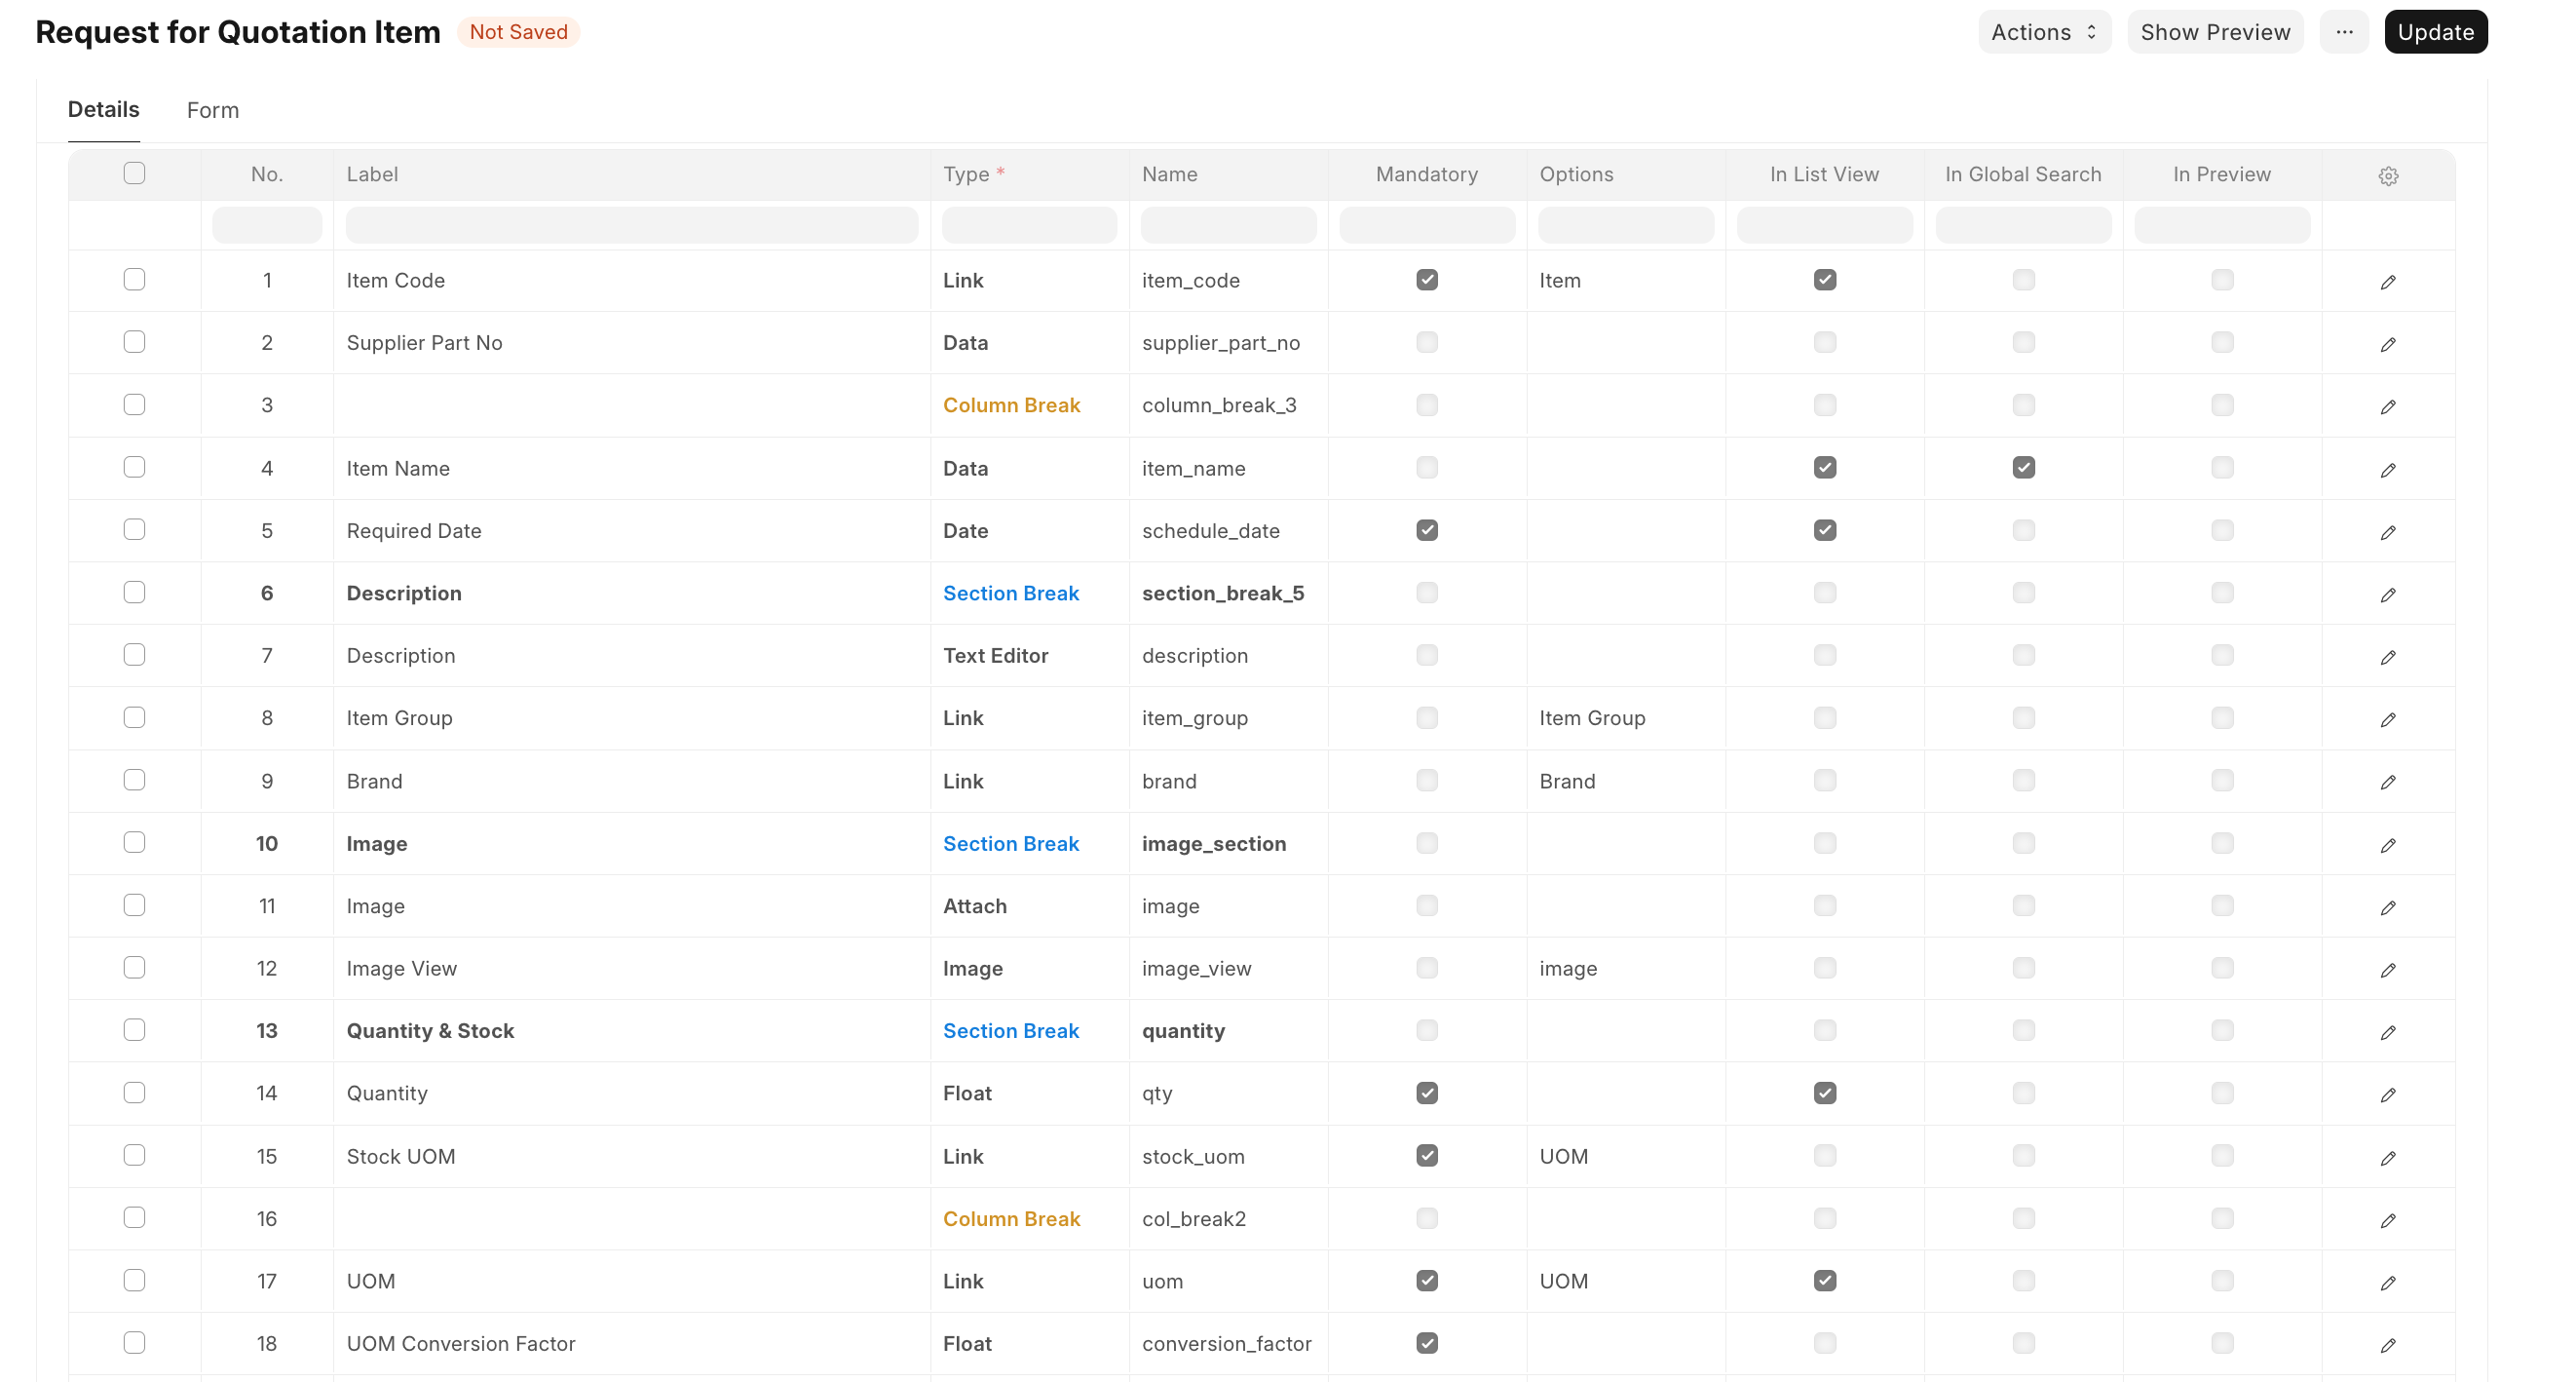
Task: Open the Mandatory column filter field
Action: tap(1426, 225)
